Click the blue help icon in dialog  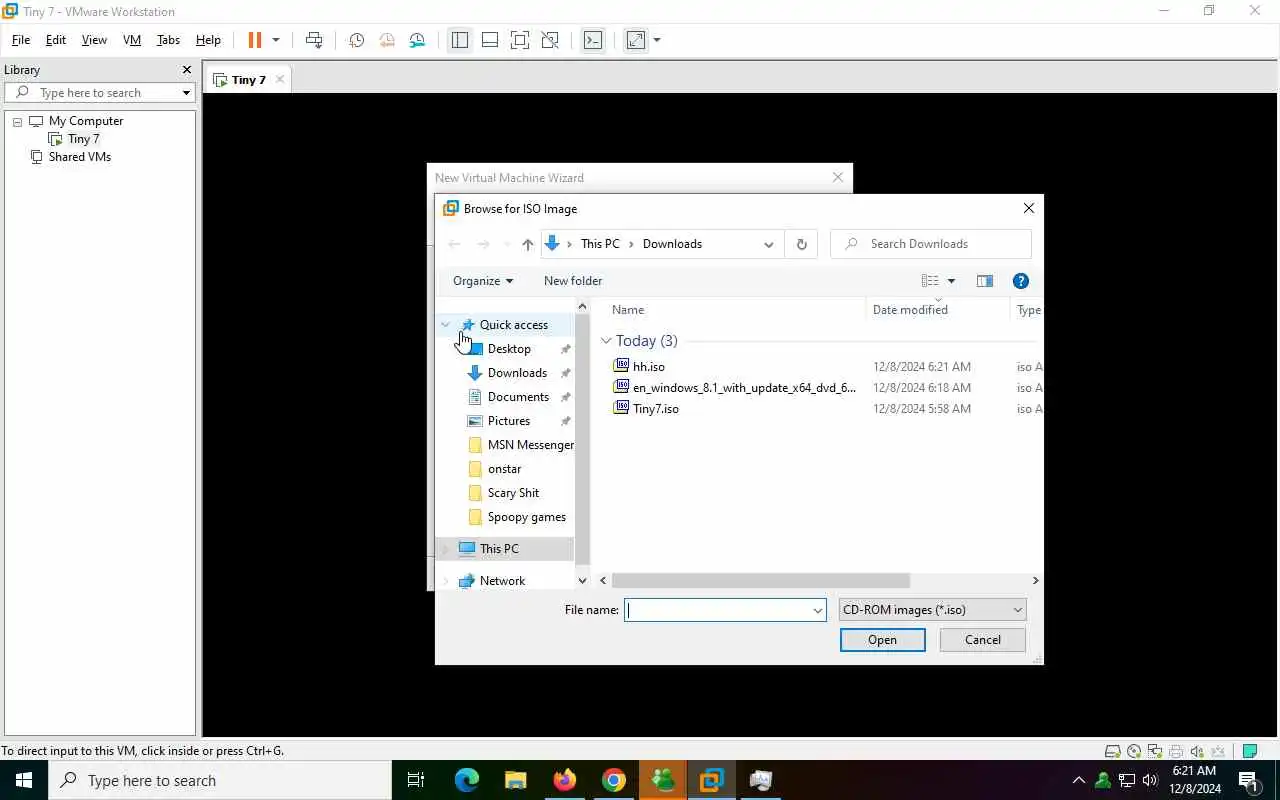tap(1021, 281)
